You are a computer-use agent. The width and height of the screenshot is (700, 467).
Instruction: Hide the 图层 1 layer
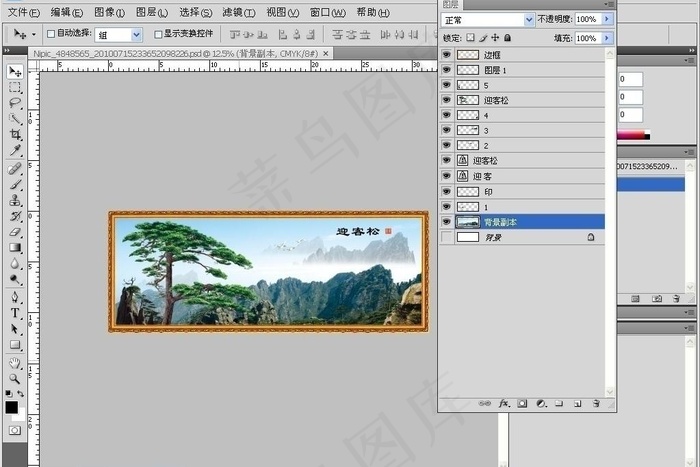click(x=446, y=70)
